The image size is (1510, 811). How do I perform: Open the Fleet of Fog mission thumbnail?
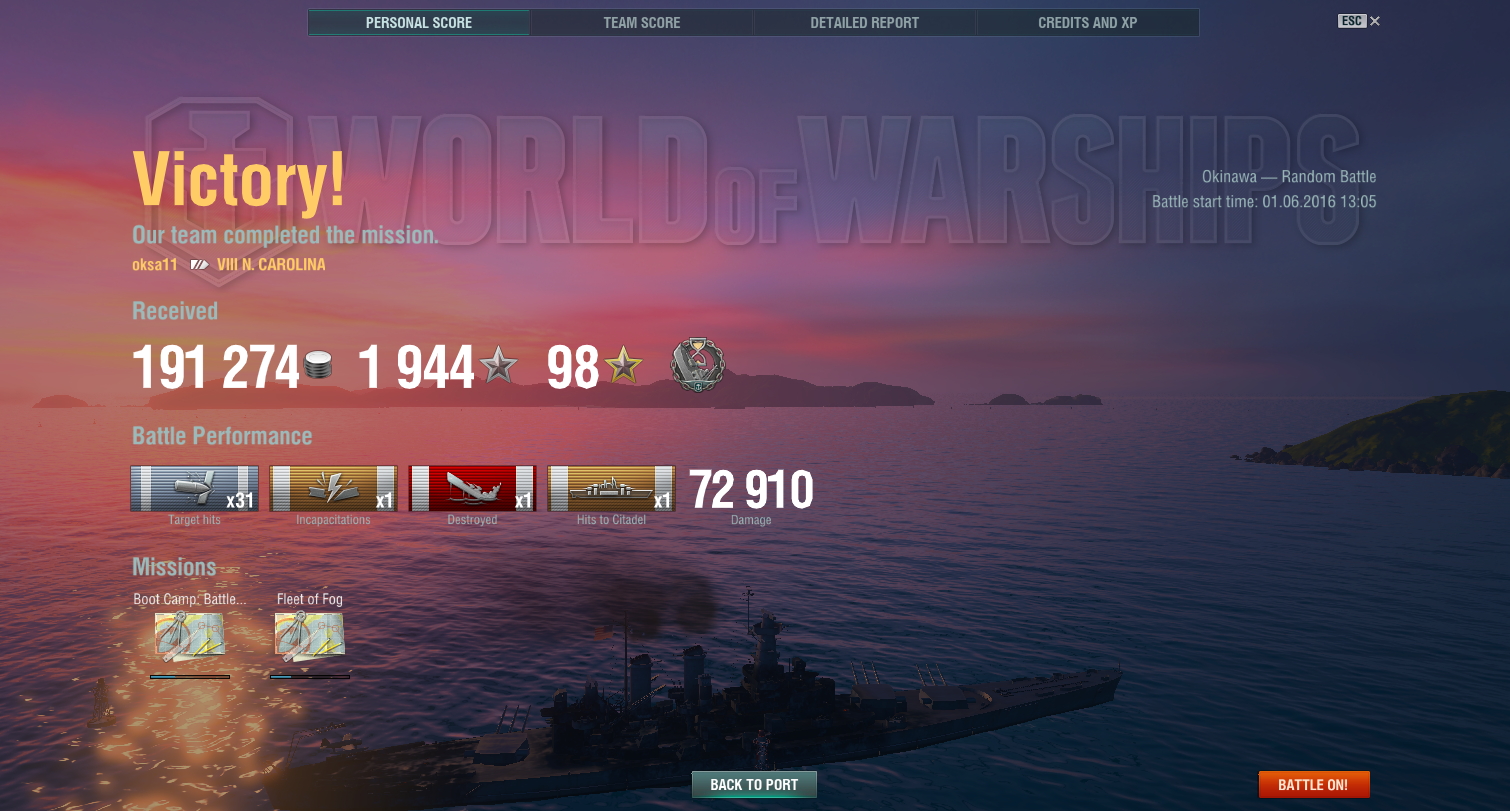click(310, 635)
